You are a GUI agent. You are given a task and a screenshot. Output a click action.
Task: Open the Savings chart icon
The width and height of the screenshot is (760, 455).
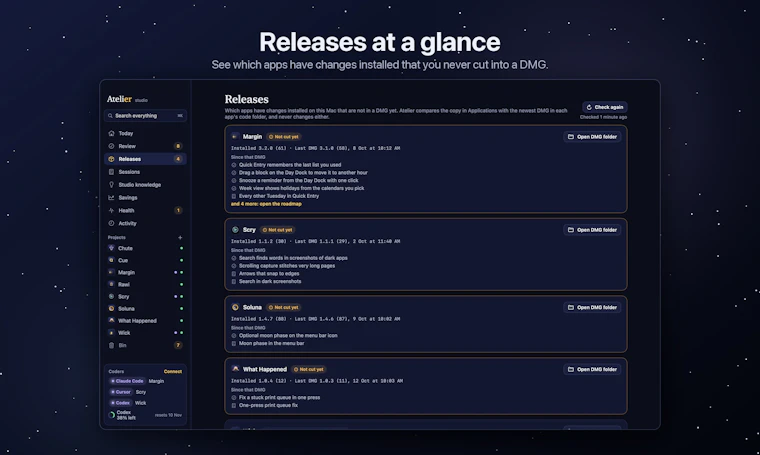(x=111, y=198)
